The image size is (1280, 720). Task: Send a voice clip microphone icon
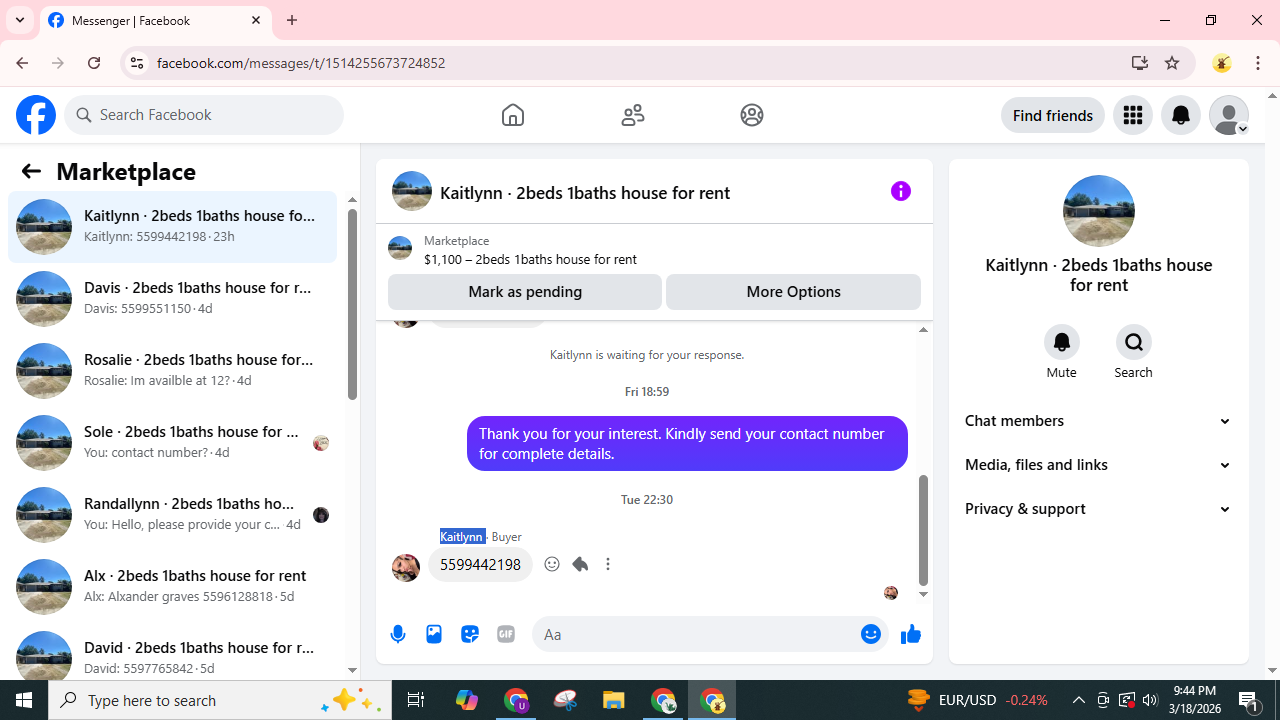[398, 634]
